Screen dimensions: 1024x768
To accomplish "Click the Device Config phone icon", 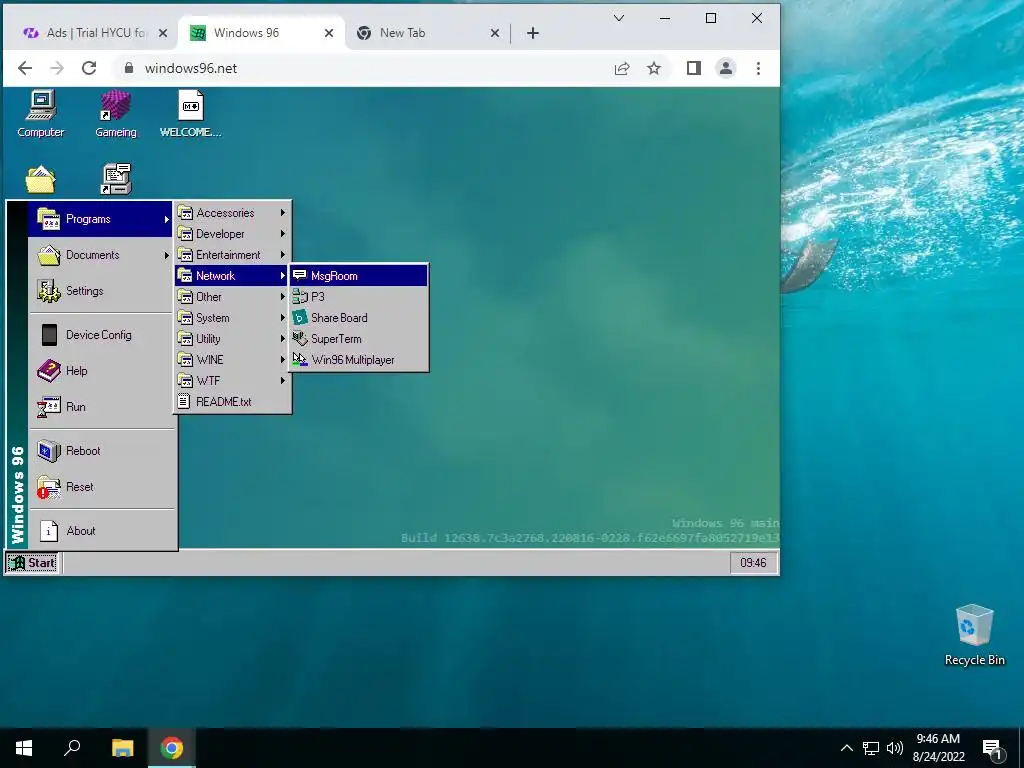I will pyautogui.click(x=49, y=334).
